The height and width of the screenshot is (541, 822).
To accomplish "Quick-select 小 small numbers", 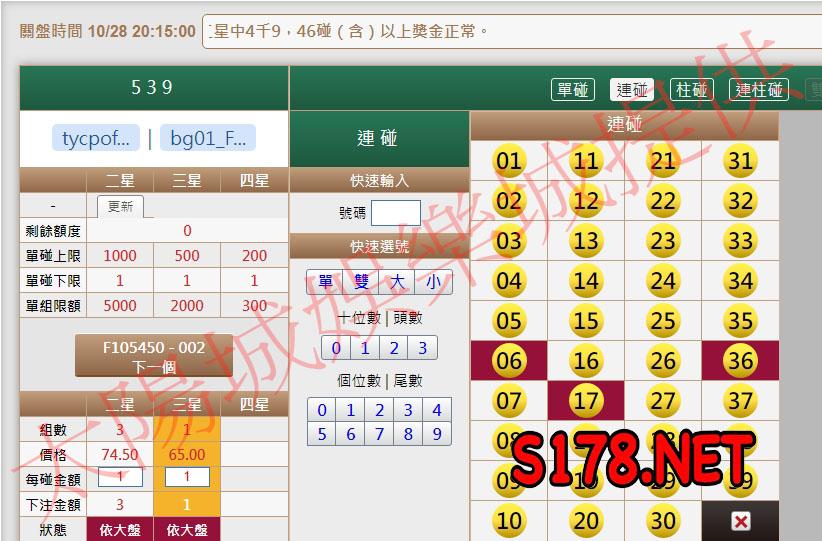I will pos(433,283).
